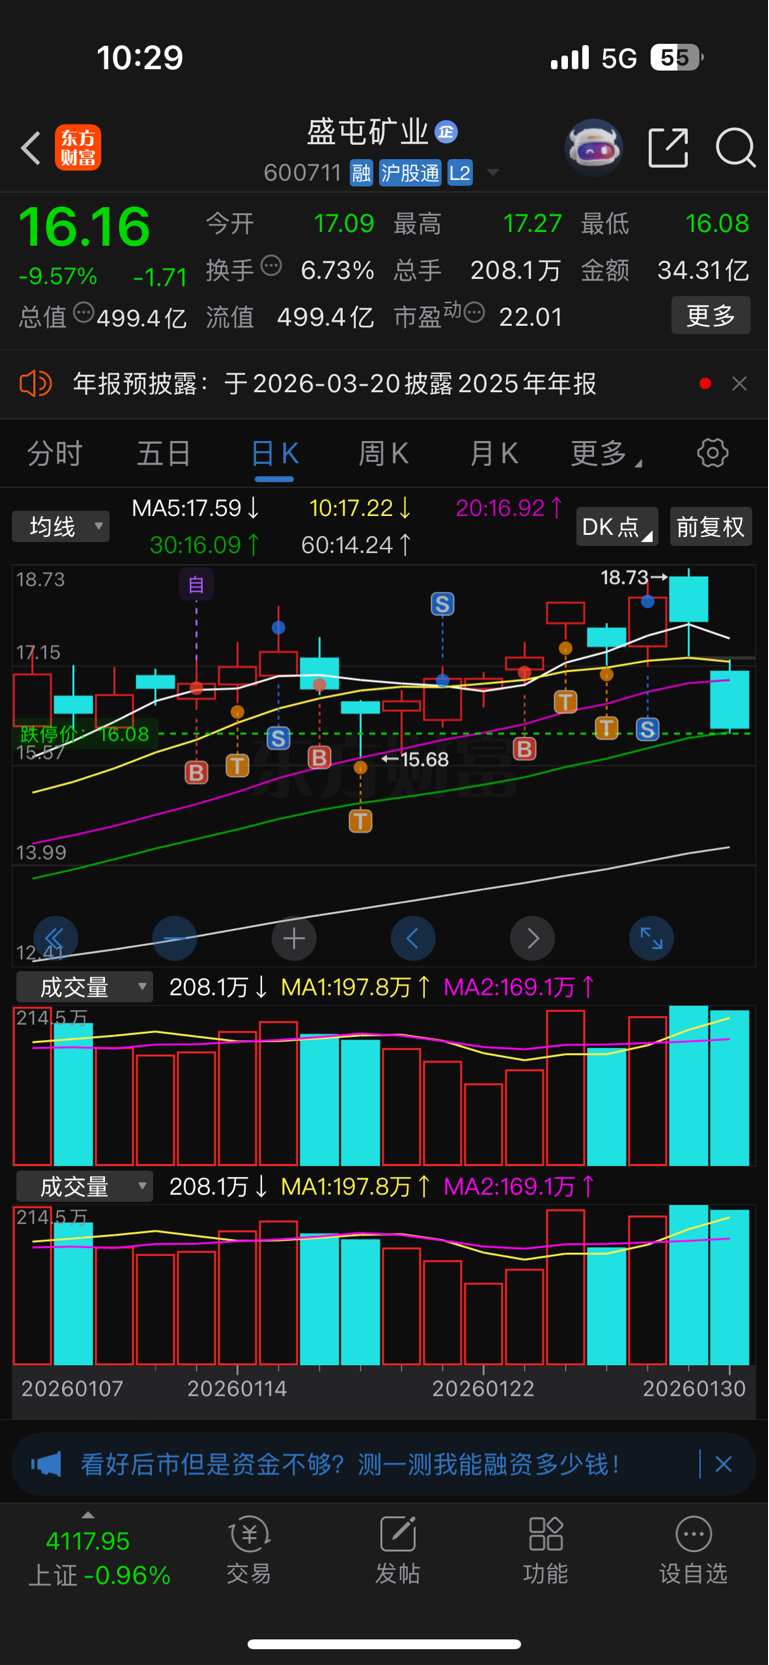Tap the tallest cyan bar in upper volume chart

(689, 1086)
